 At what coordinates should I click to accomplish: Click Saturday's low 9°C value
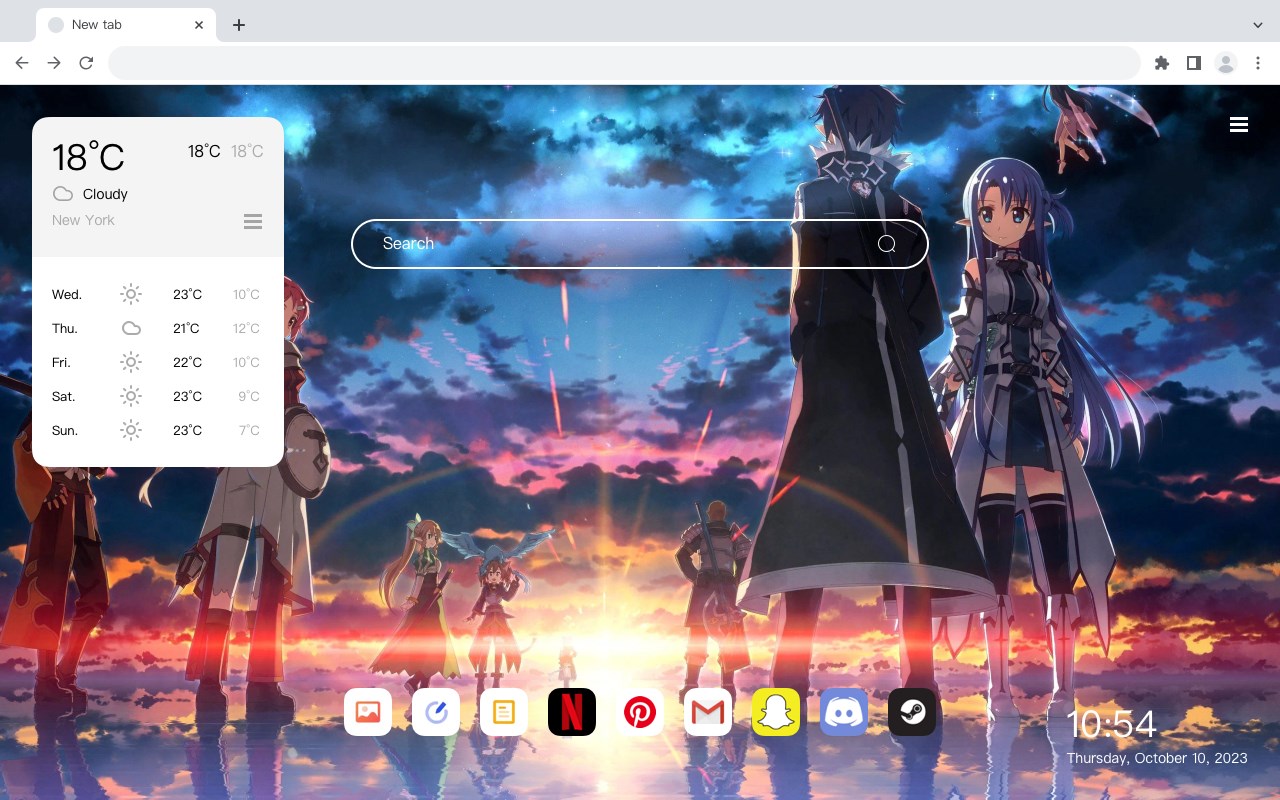[x=249, y=397]
